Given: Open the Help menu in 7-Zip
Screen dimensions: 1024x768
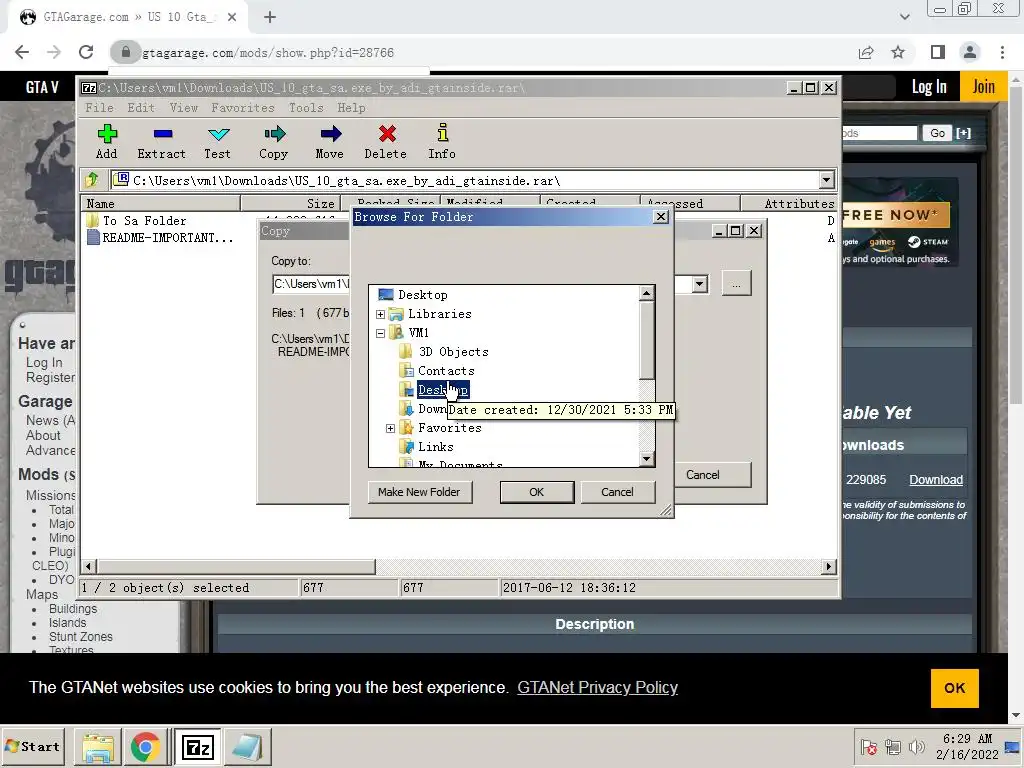Looking at the screenshot, I should click(x=351, y=108).
